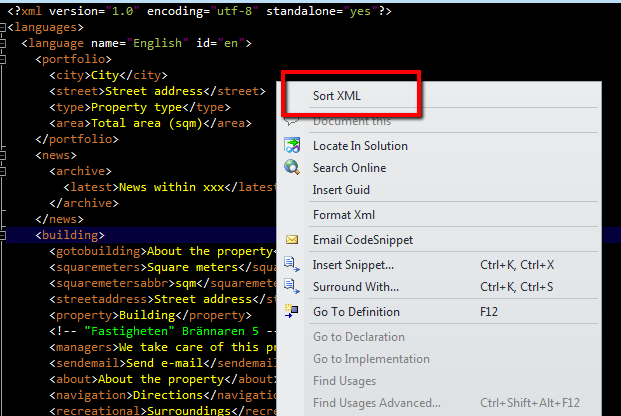Viewport: 621px width, 416px height.
Task: Open Find Usages Advanced from the menu
Action: click(376, 403)
